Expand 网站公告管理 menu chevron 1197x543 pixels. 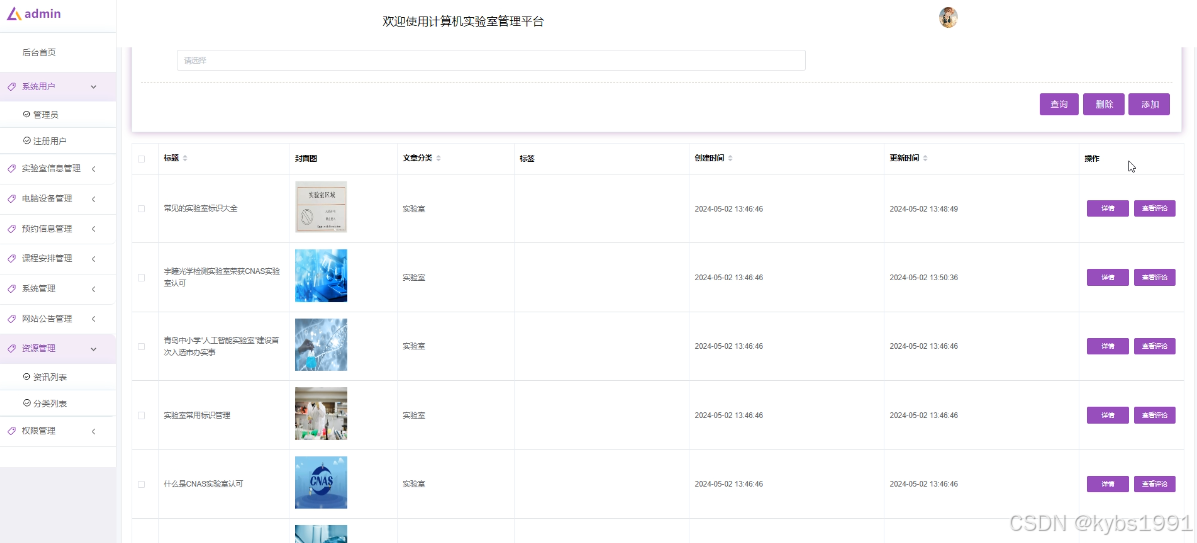pyautogui.click(x=93, y=319)
